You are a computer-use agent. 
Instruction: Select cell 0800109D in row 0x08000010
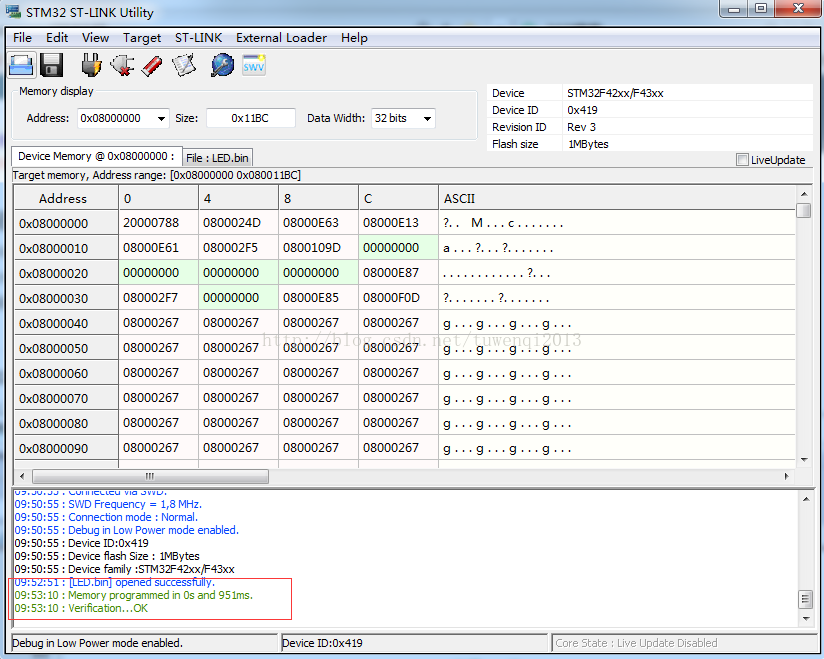coord(318,248)
